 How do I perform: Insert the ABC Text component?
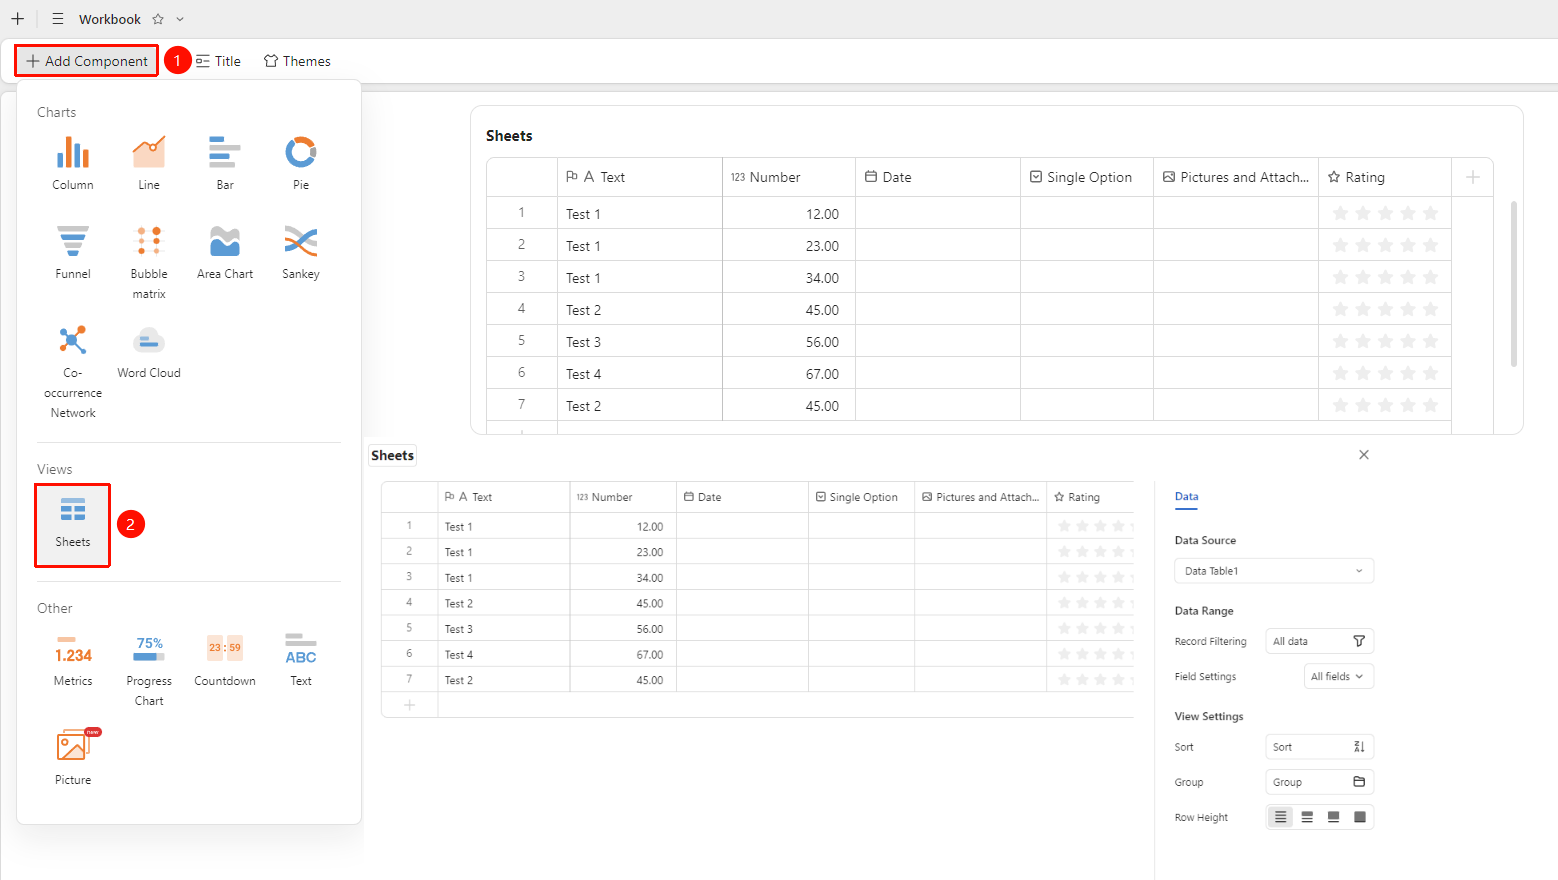click(x=301, y=660)
